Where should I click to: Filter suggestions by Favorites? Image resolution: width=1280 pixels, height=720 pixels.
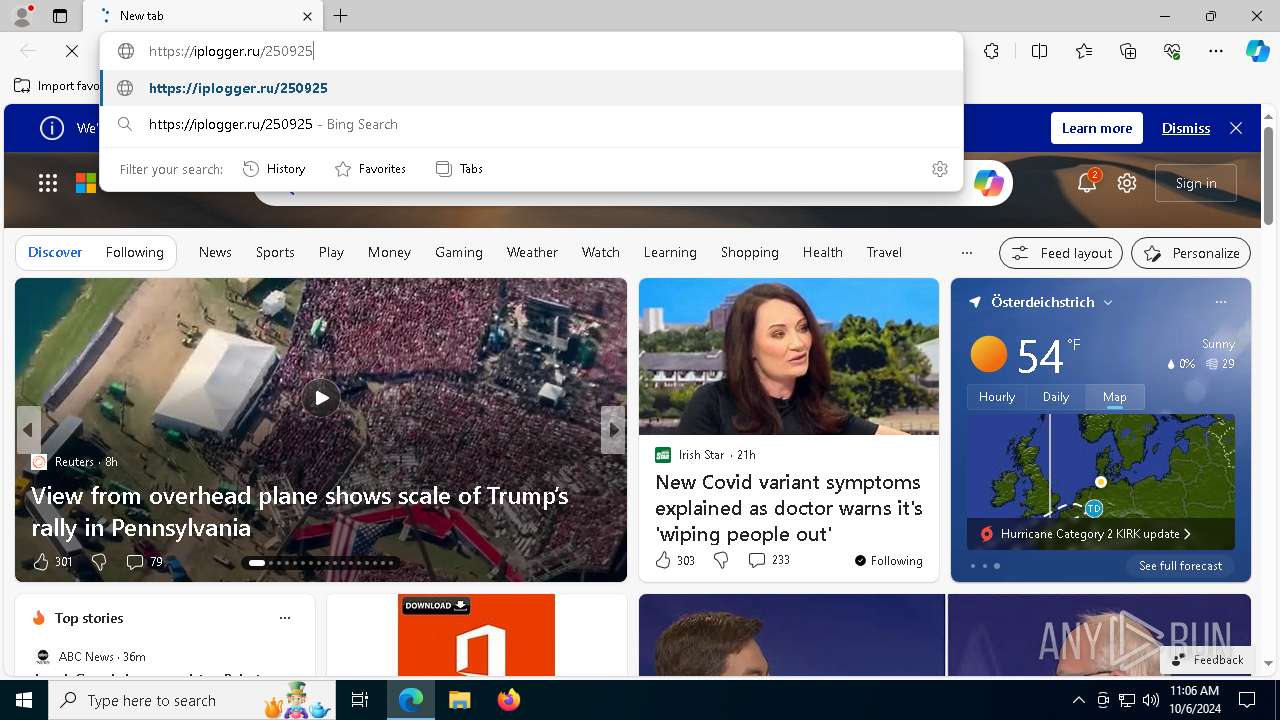tap(370, 169)
